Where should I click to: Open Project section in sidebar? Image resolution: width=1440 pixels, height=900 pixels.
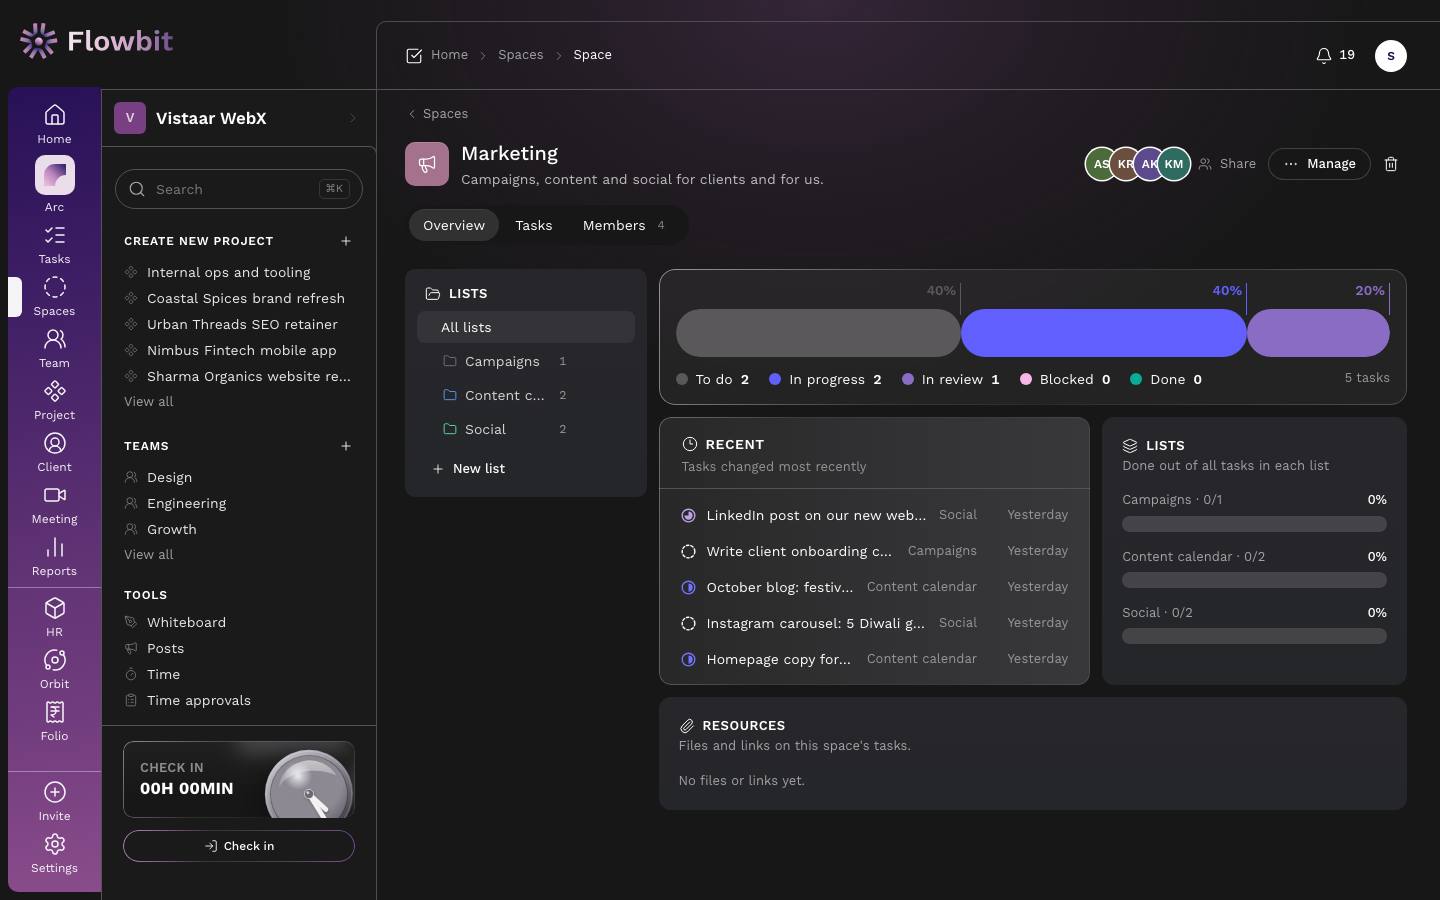pyautogui.click(x=54, y=401)
